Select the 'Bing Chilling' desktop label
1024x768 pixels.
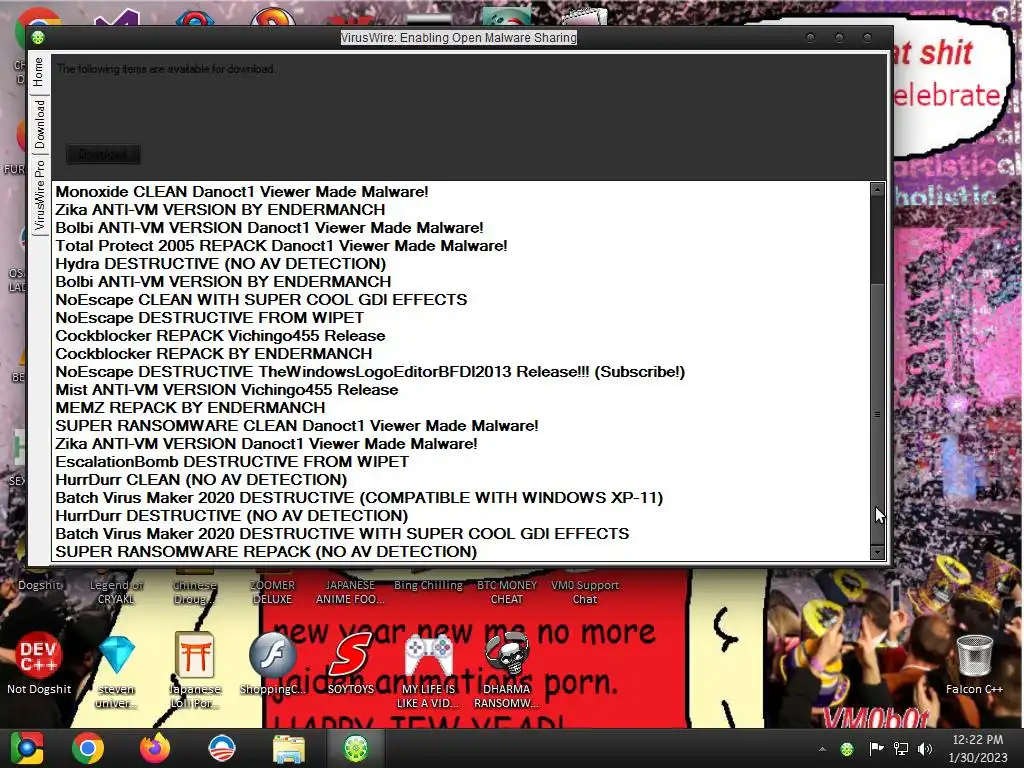(428, 585)
